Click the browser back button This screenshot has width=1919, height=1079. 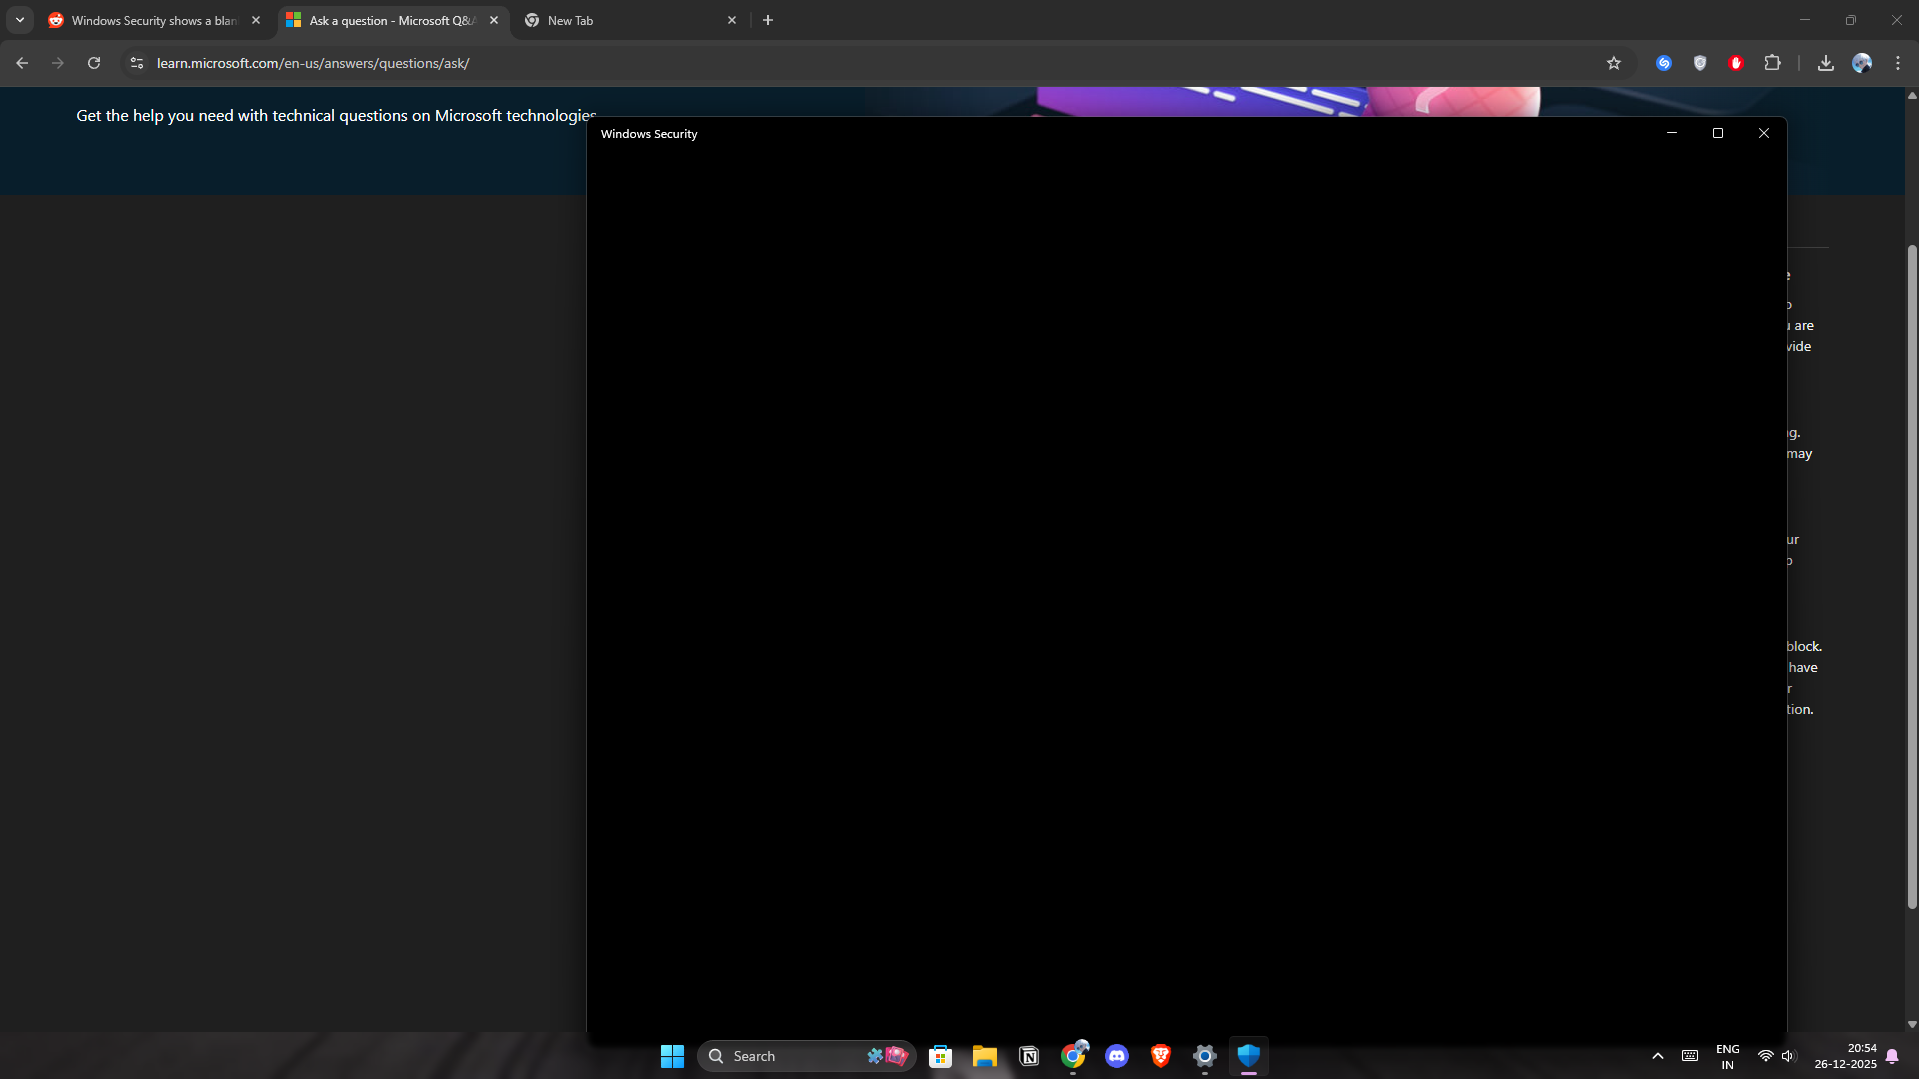22,62
